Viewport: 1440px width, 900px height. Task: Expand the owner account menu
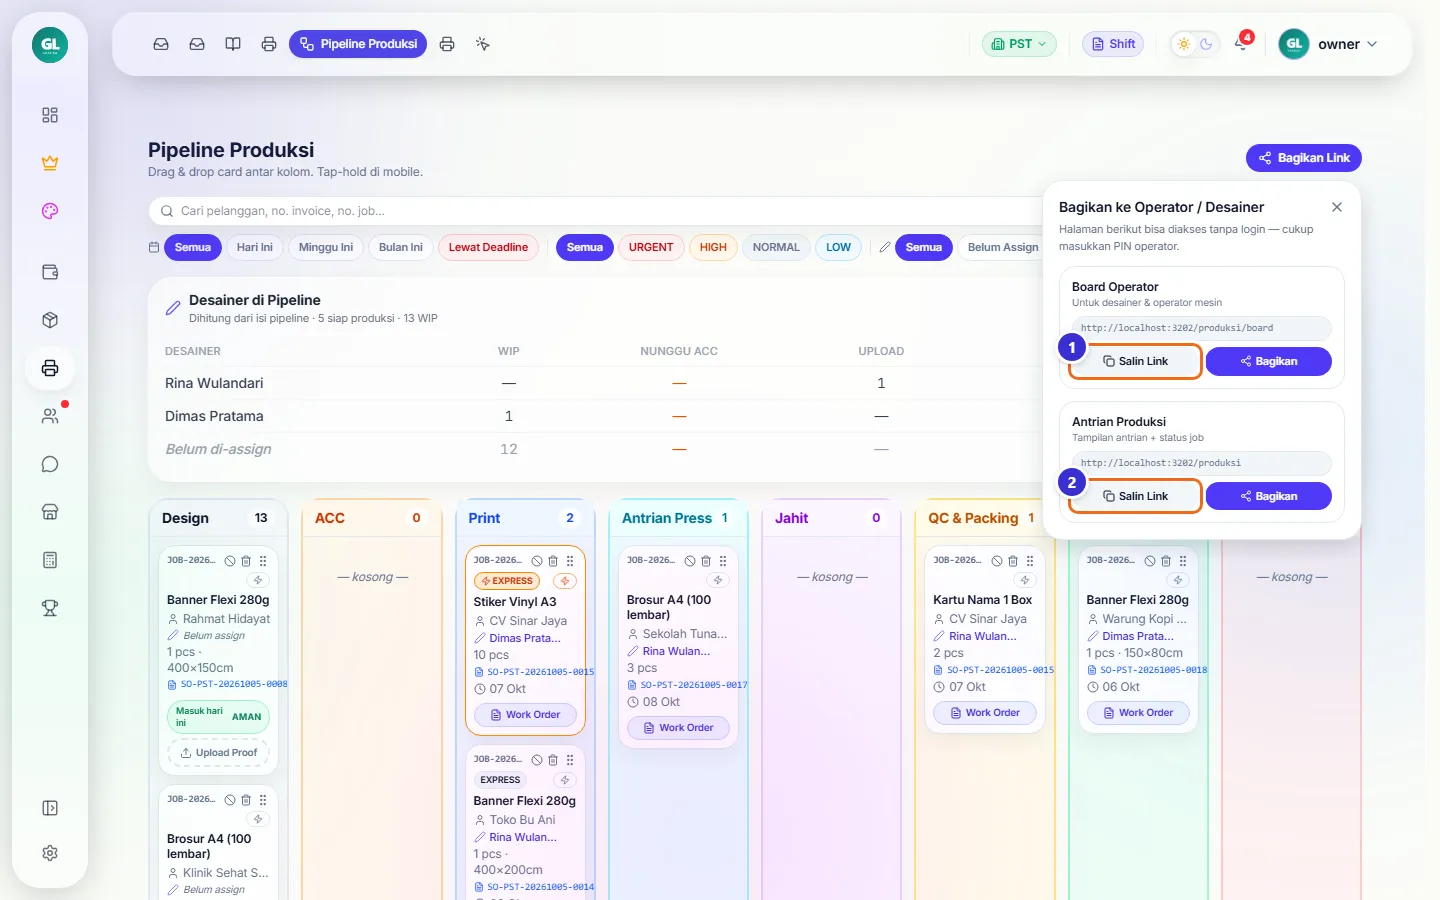1329,44
